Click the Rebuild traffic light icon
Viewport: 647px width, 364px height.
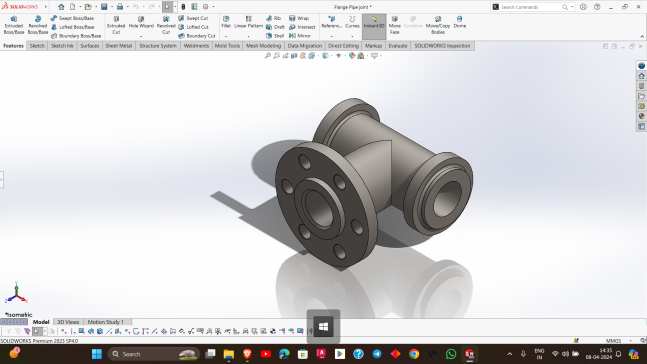pyautogui.click(x=183, y=7)
